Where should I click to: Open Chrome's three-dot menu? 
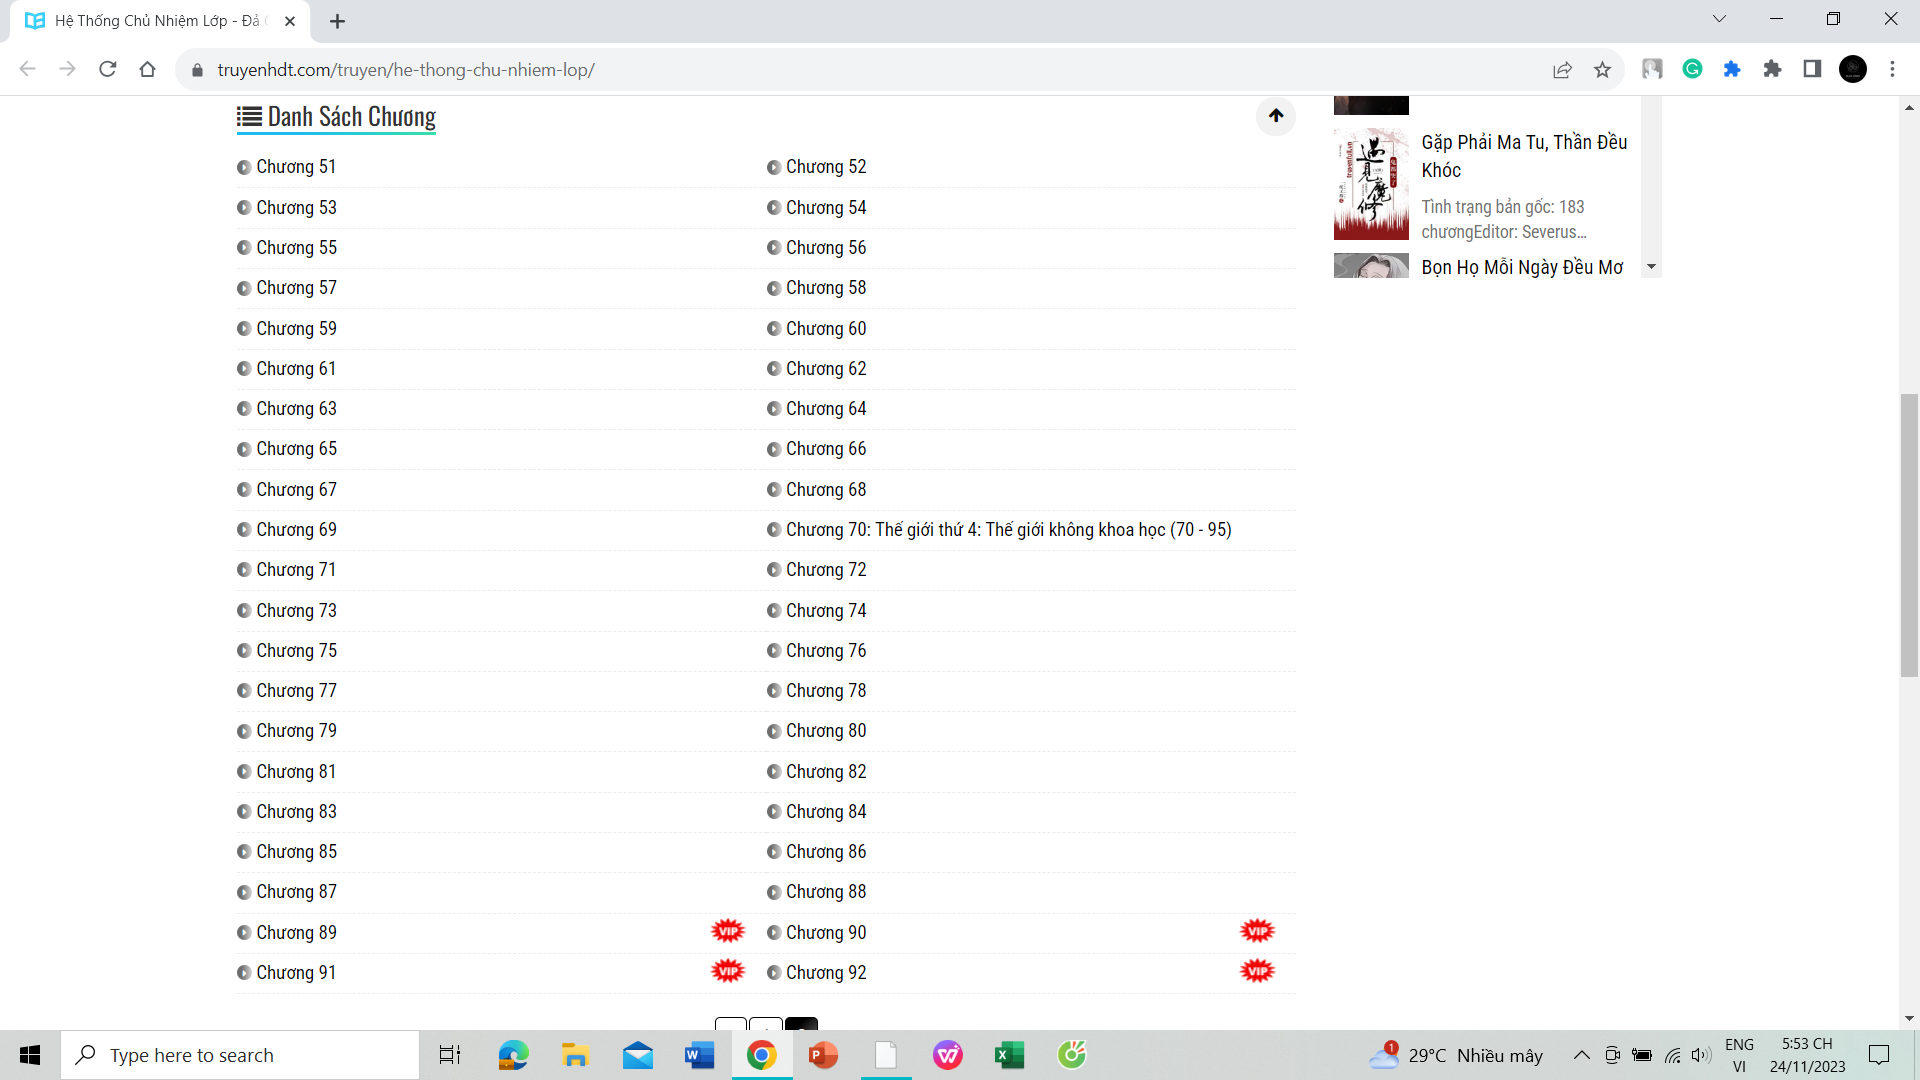coord(1892,69)
